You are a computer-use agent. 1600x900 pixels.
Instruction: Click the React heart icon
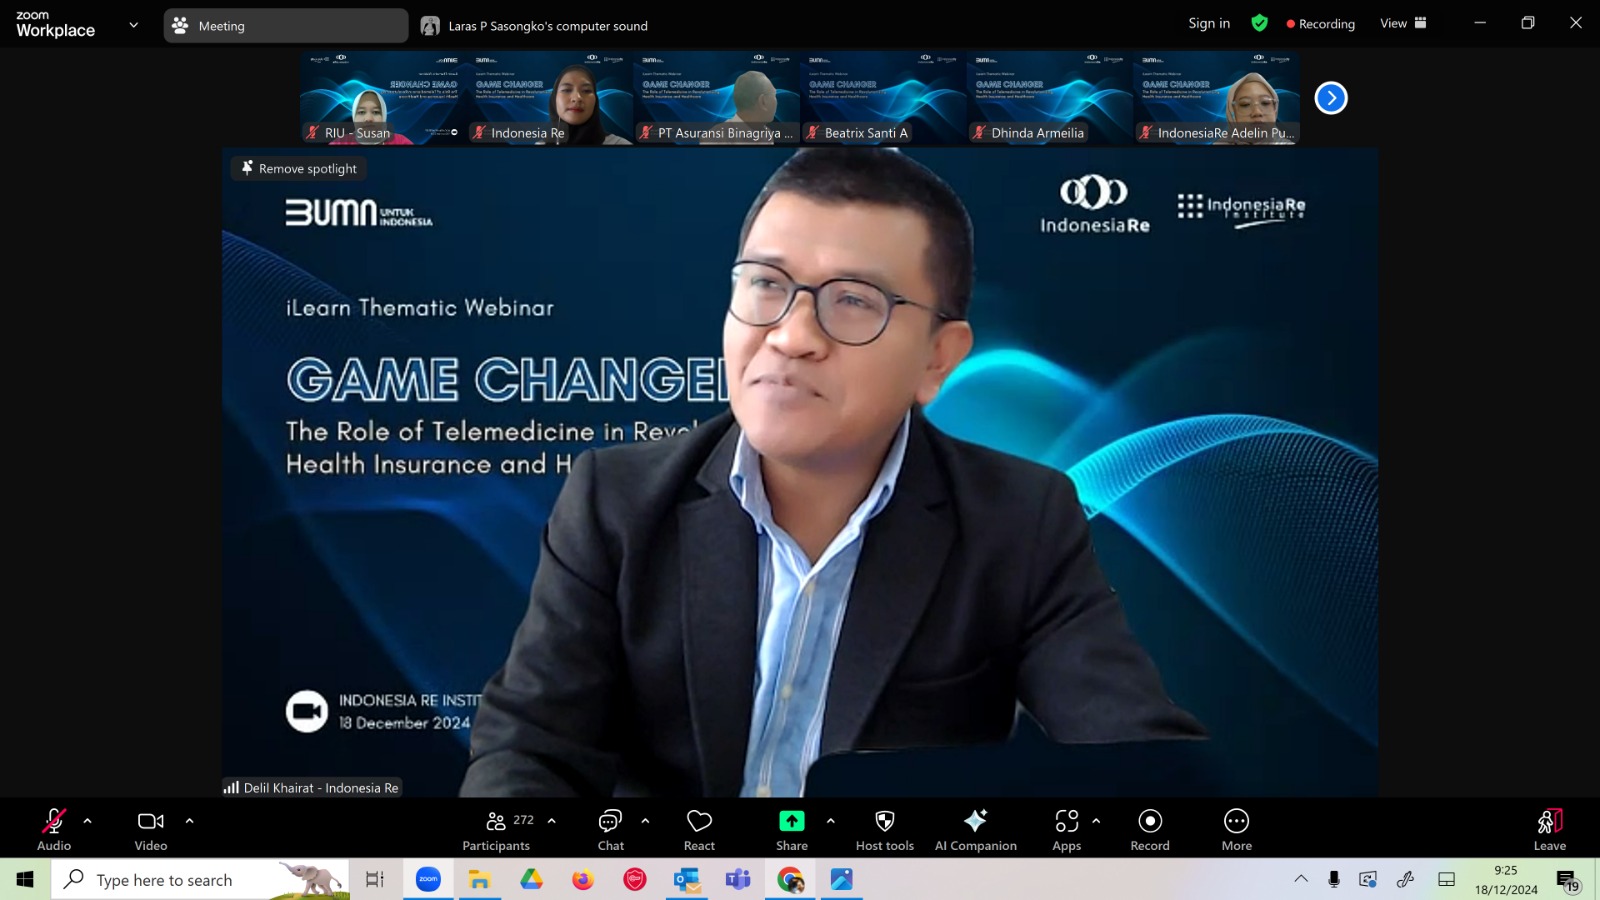coord(699,830)
